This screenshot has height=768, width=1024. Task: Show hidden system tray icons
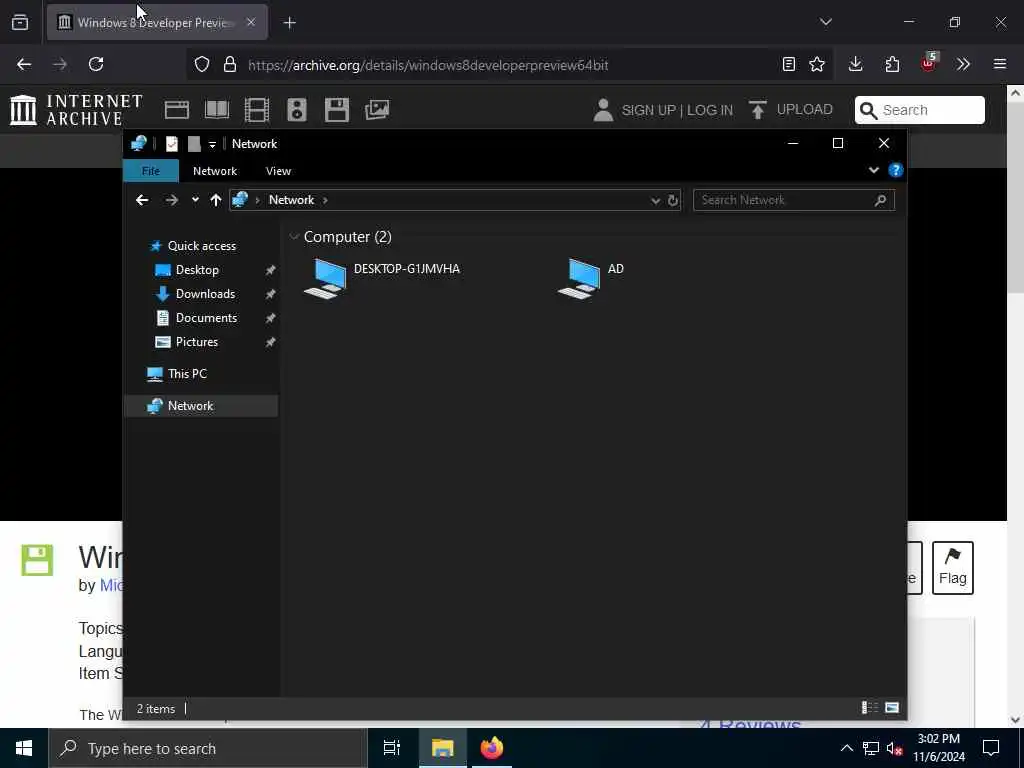[846, 748]
